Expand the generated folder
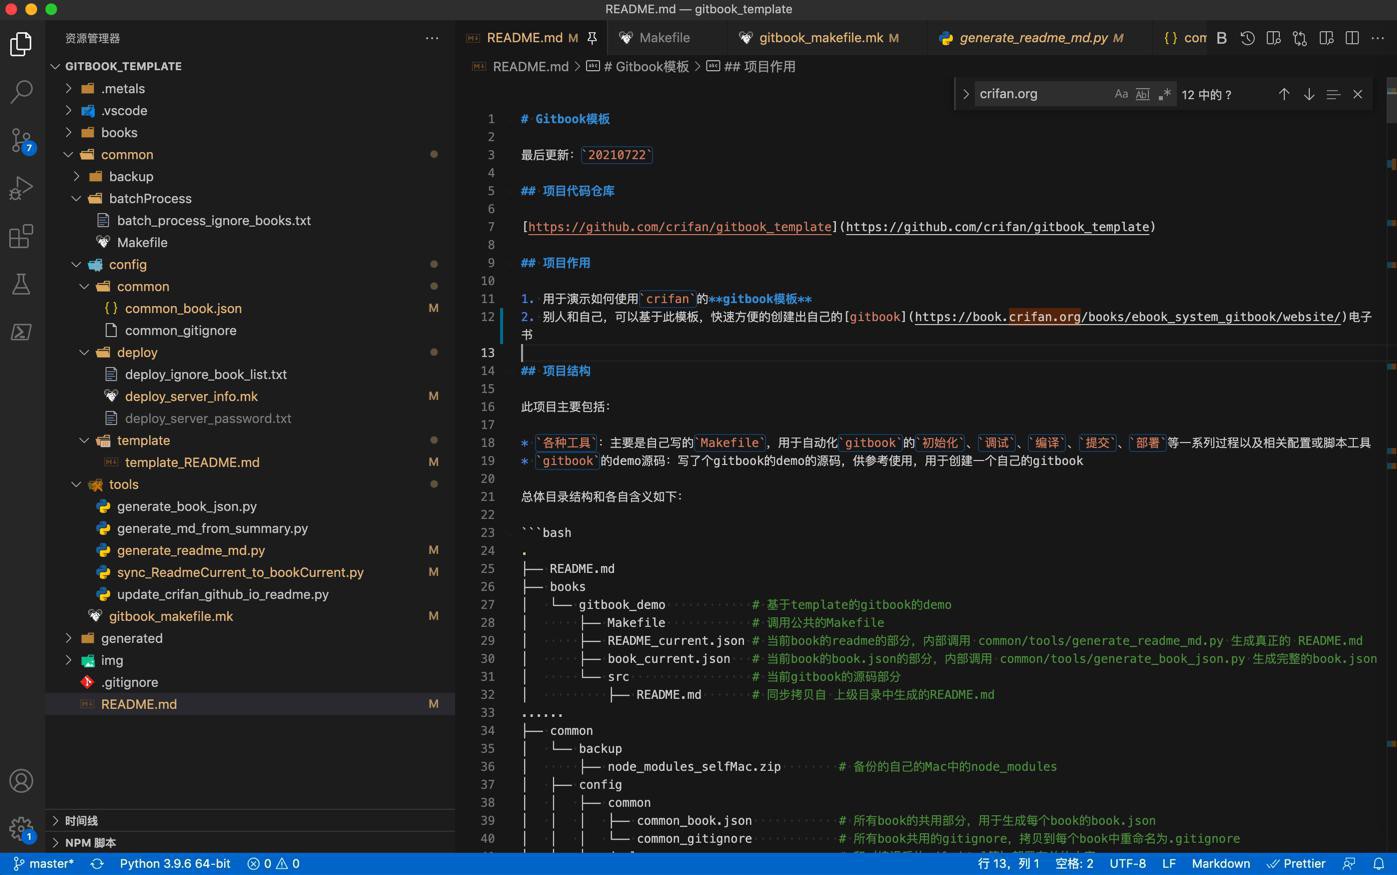The image size is (1397, 875). pos(250,638)
